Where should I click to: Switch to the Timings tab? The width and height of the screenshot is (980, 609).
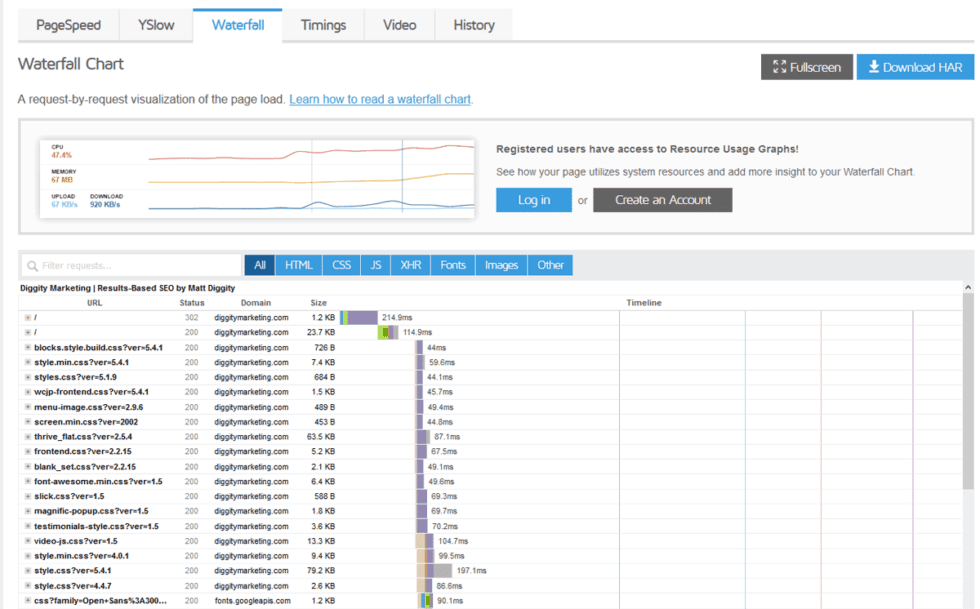(x=322, y=25)
